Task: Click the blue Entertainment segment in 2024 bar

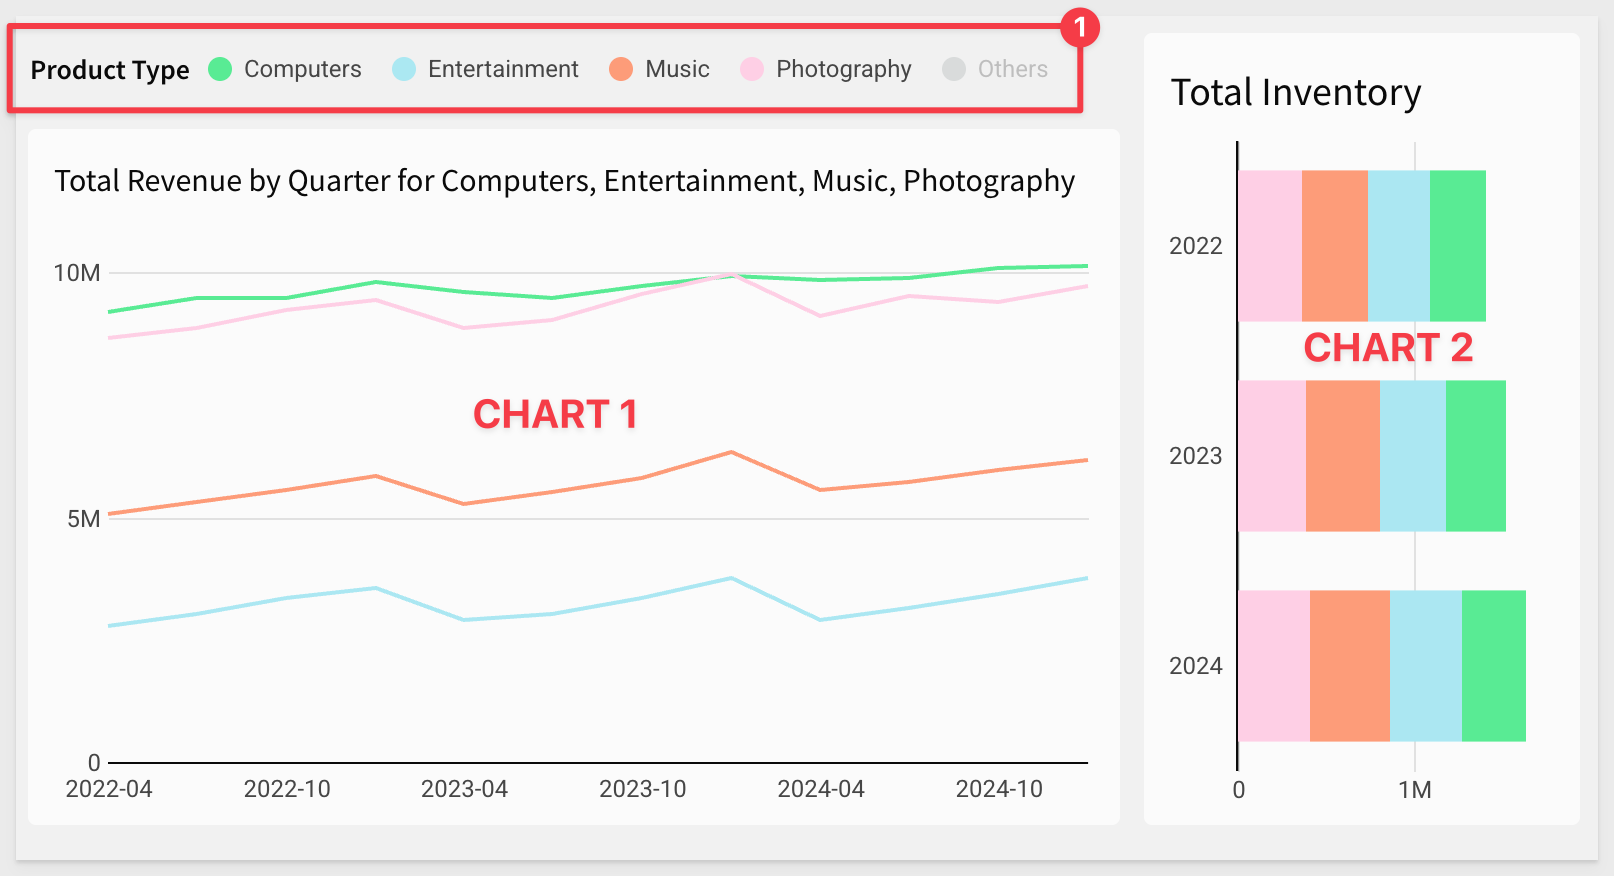Action: [1425, 666]
